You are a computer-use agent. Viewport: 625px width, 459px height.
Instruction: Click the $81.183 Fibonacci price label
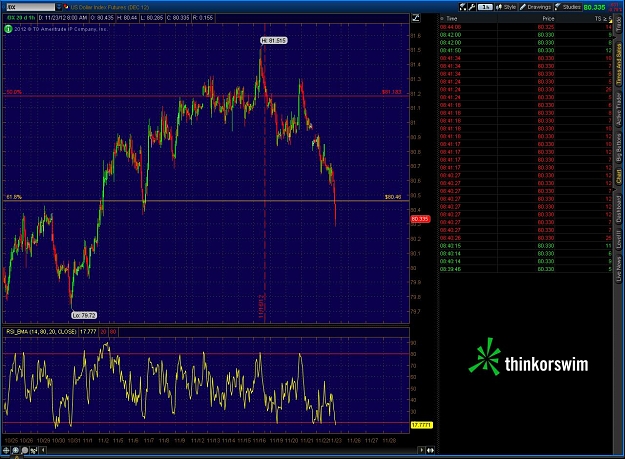(x=391, y=92)
